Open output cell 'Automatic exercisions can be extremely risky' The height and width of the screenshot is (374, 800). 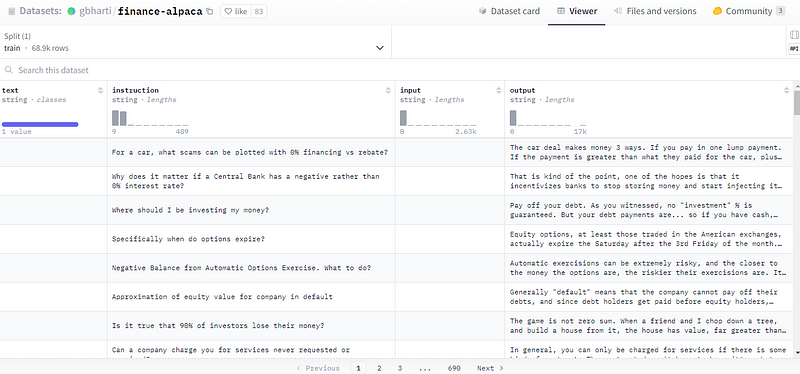point(649,268)
